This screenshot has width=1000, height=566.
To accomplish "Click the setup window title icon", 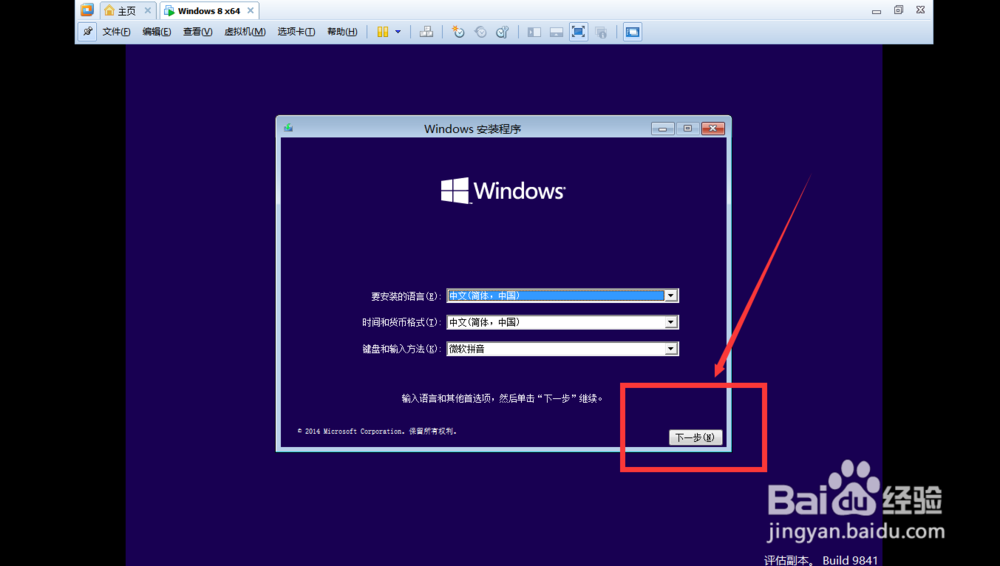I will point(288,128).
